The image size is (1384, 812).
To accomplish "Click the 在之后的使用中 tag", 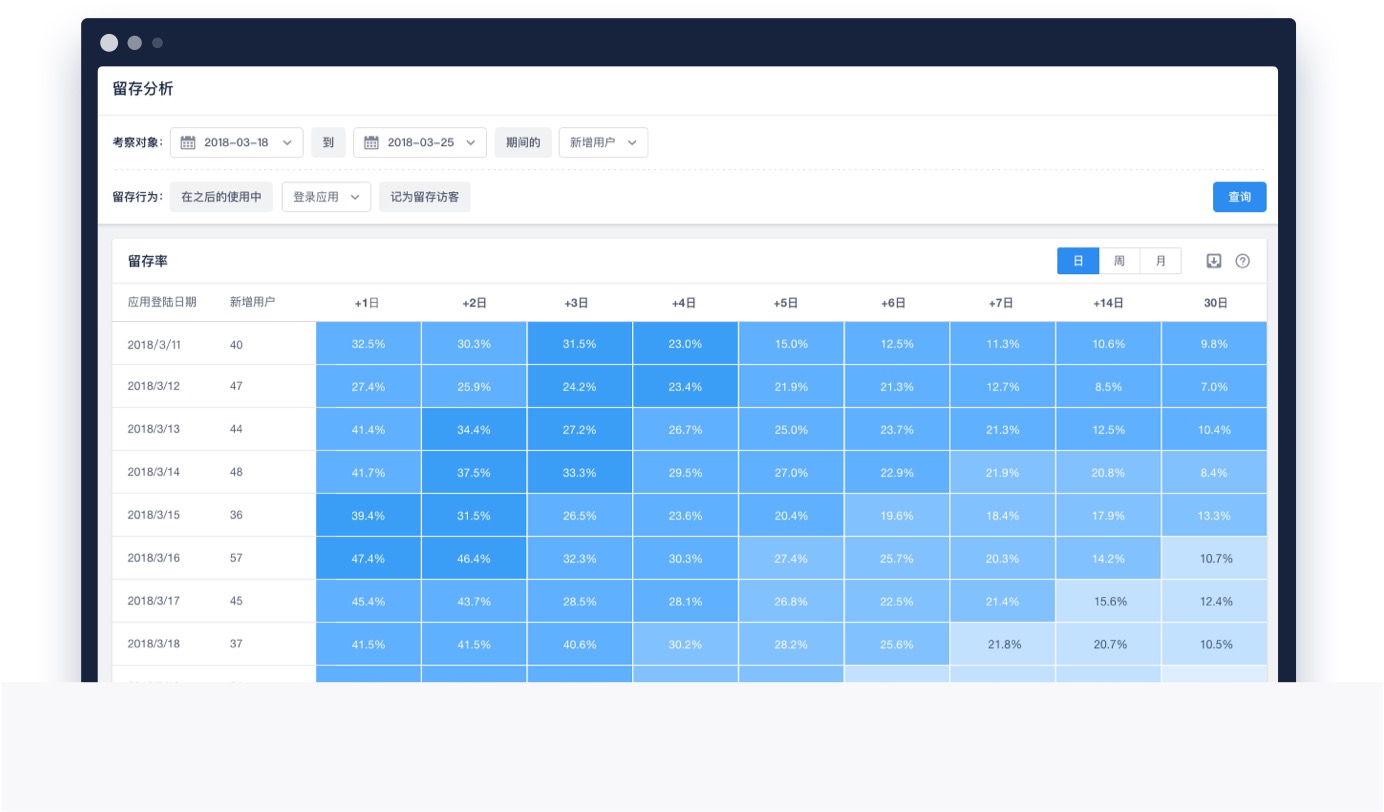I will coord(221,197).
